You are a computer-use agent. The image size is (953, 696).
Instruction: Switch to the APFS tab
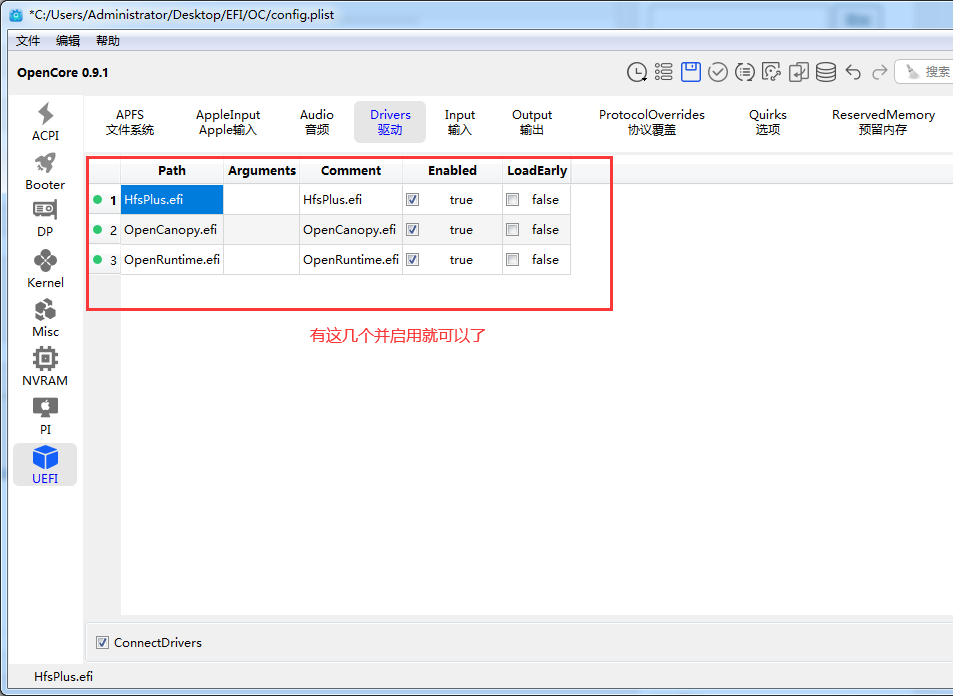130,122
